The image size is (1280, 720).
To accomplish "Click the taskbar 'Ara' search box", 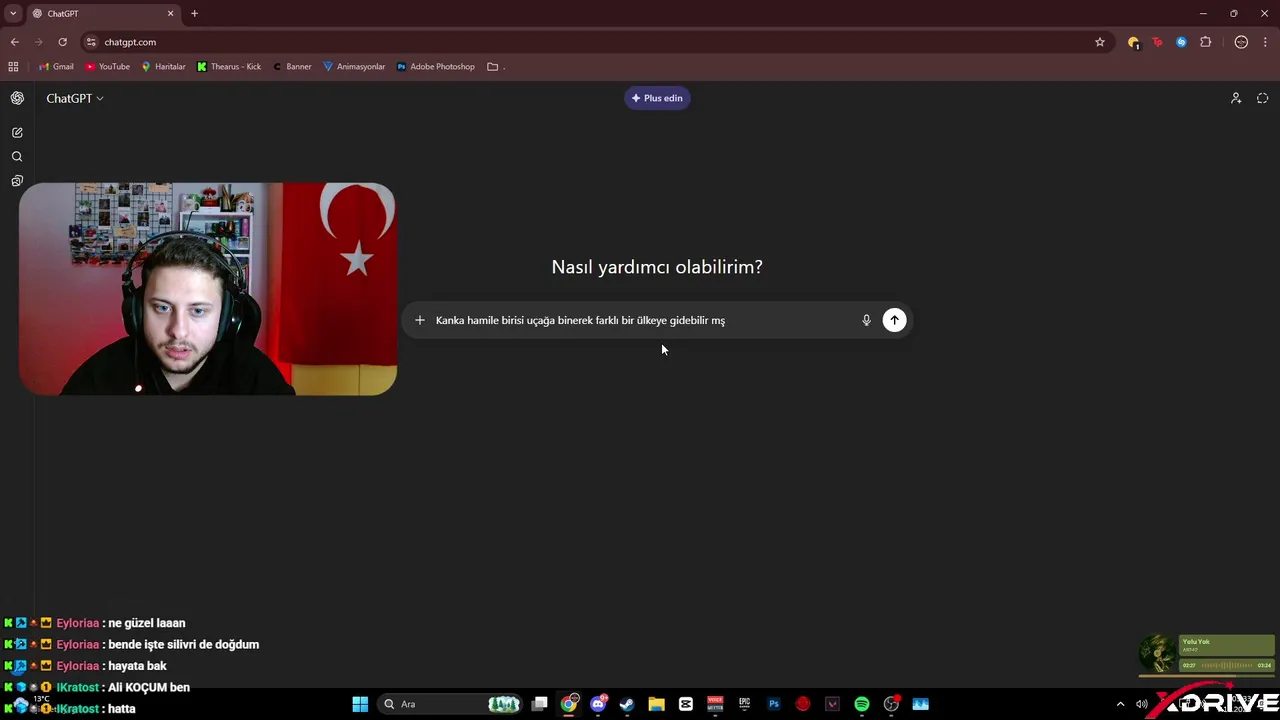I will (x=452, y=704).
